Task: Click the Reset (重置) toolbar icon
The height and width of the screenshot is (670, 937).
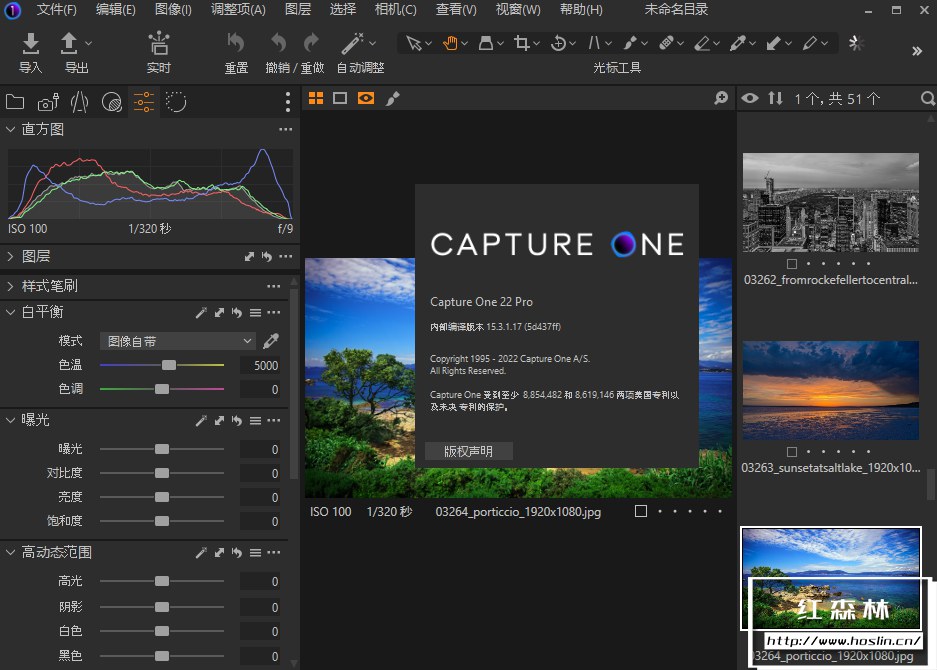Action: [x=236, y=44]
